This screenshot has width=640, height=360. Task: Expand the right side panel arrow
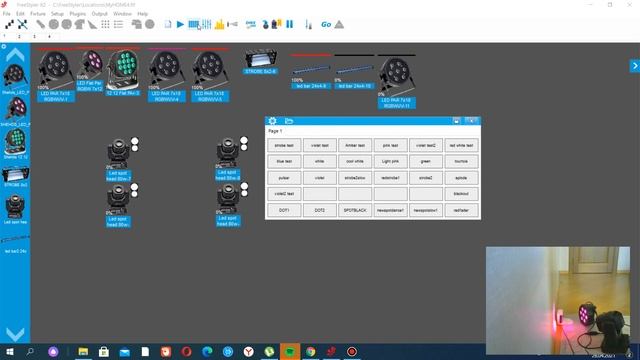click(635, 66)
